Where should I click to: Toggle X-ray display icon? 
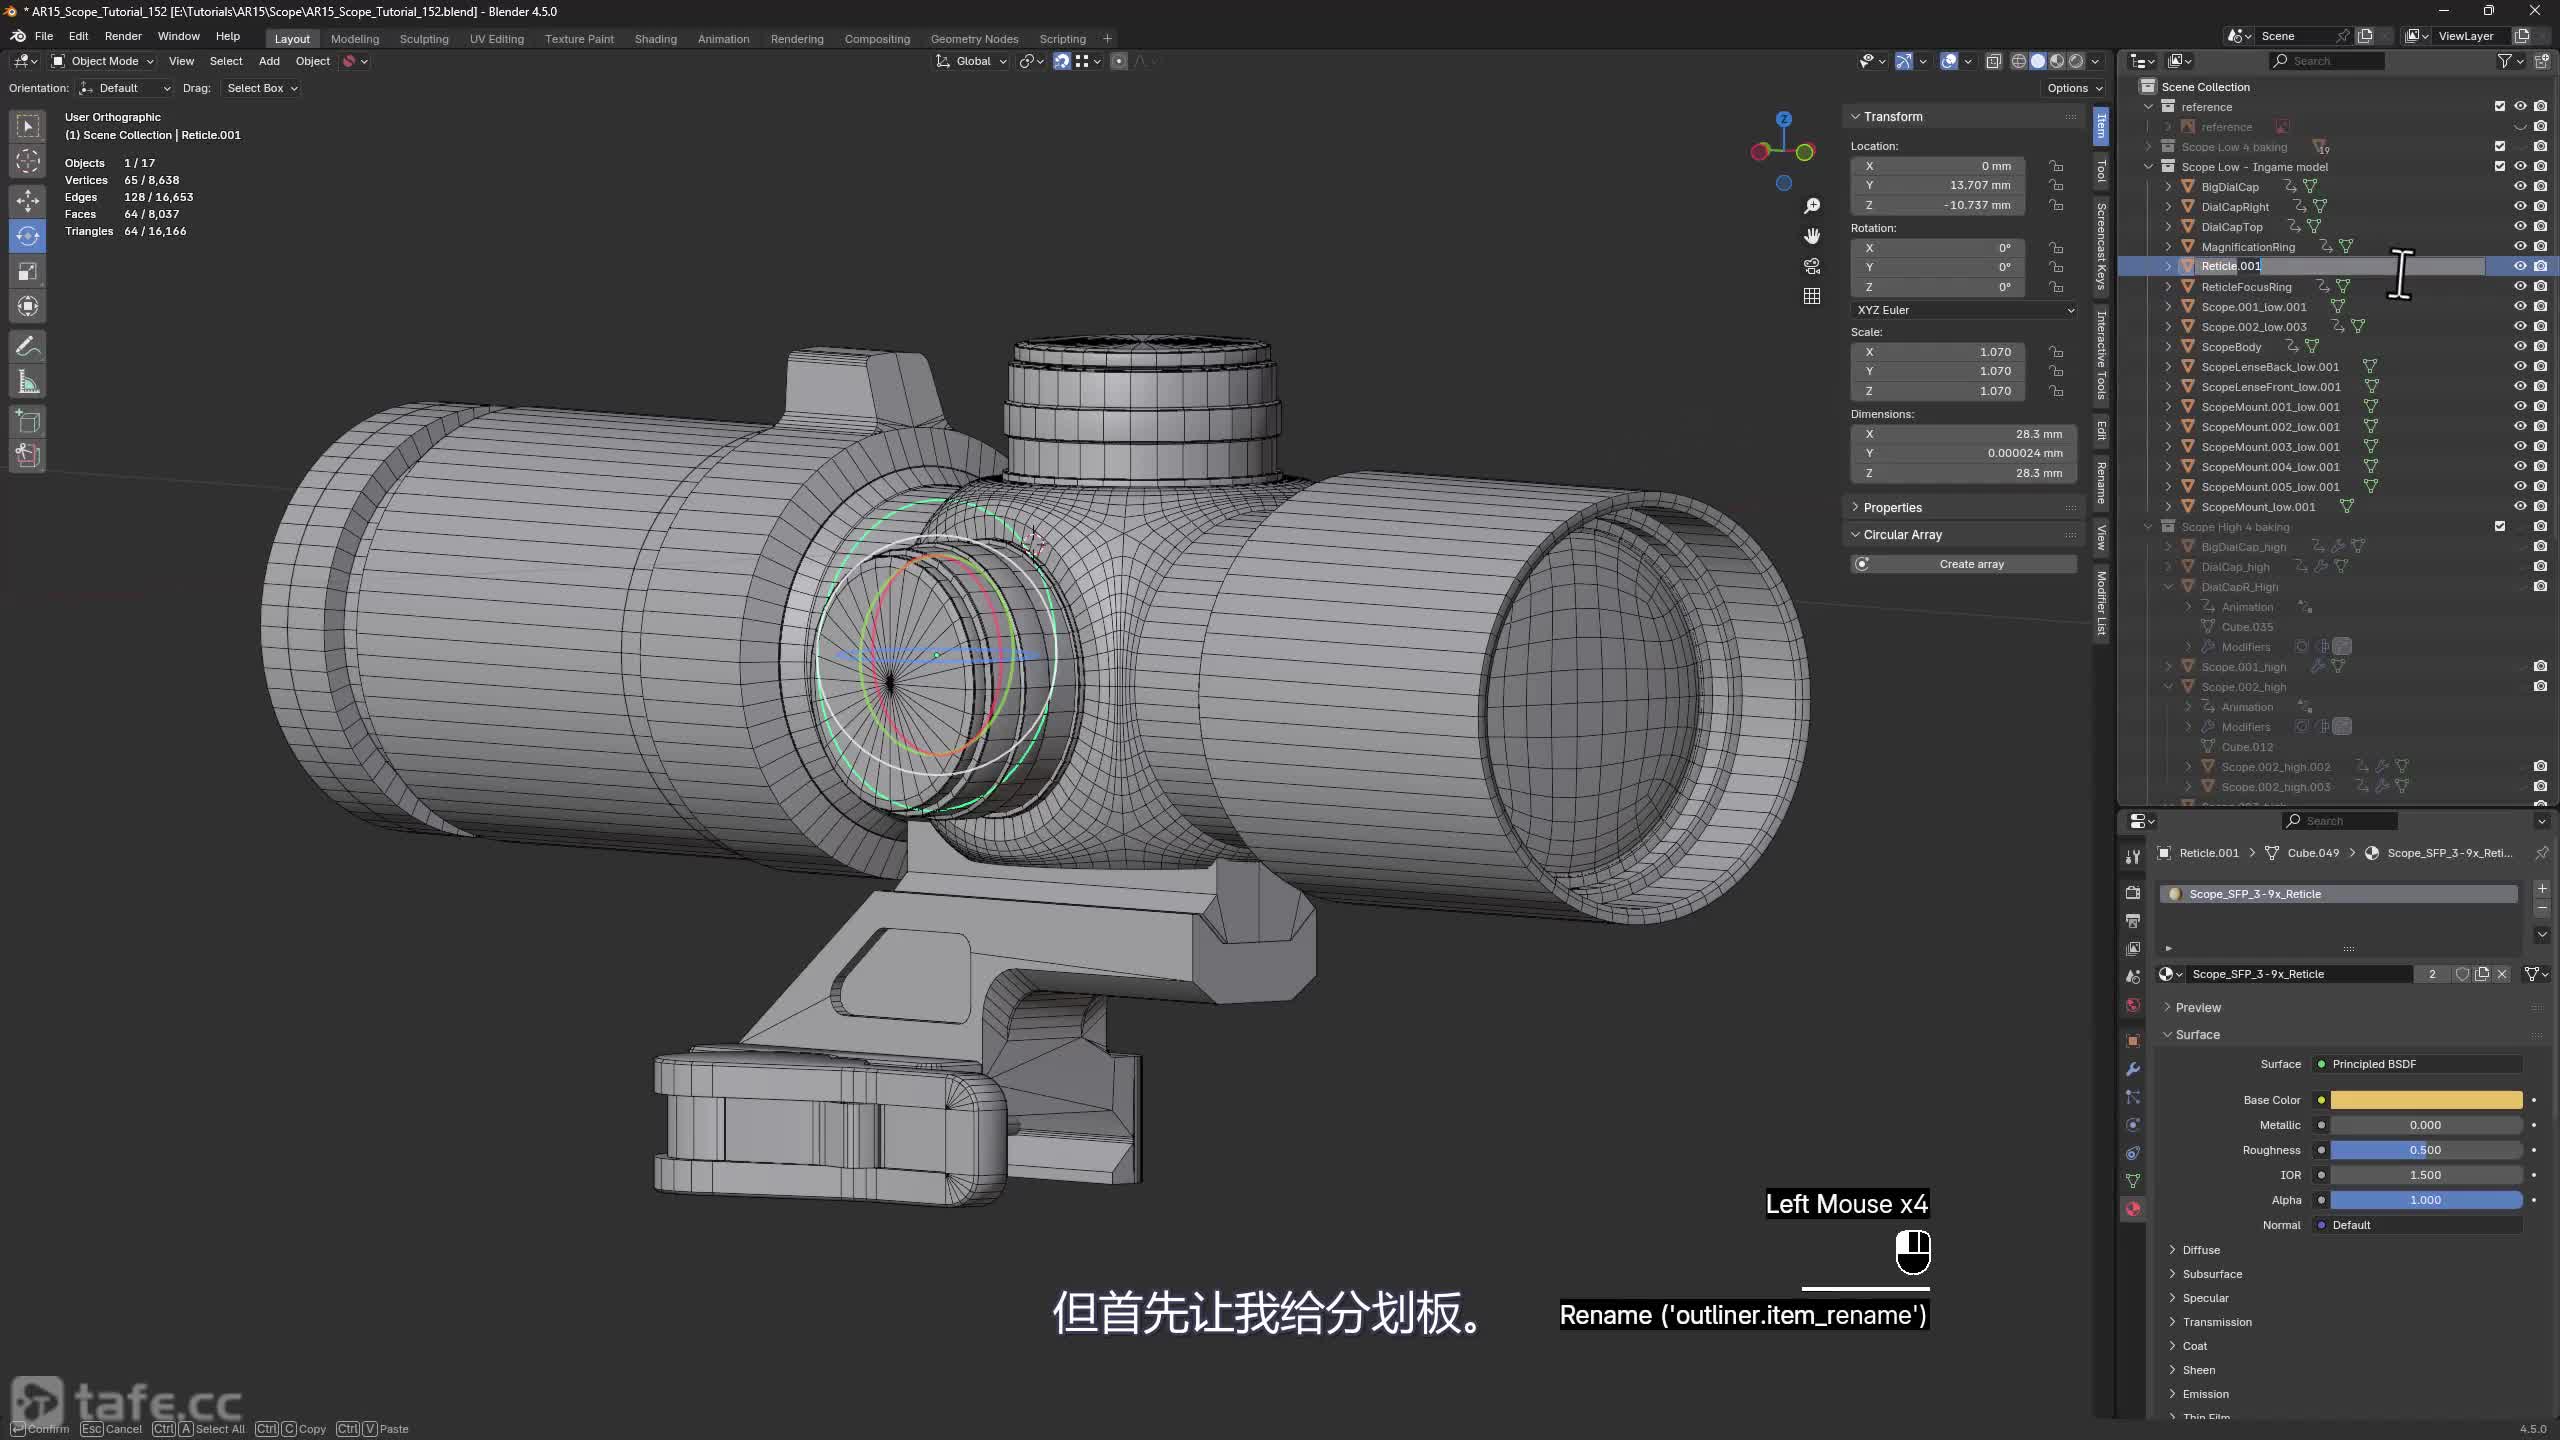pyautogui.click(x=1993, y=61)
